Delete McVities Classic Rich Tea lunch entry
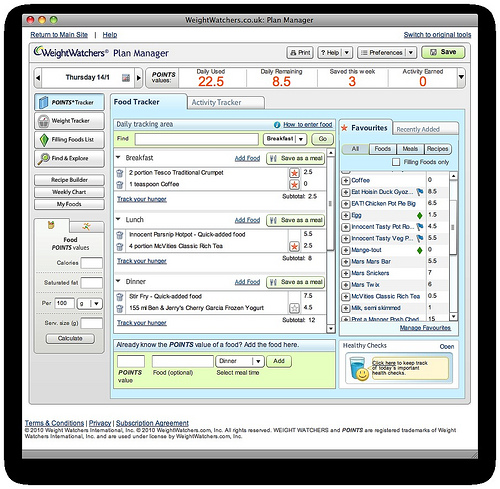 click(119, 247)
